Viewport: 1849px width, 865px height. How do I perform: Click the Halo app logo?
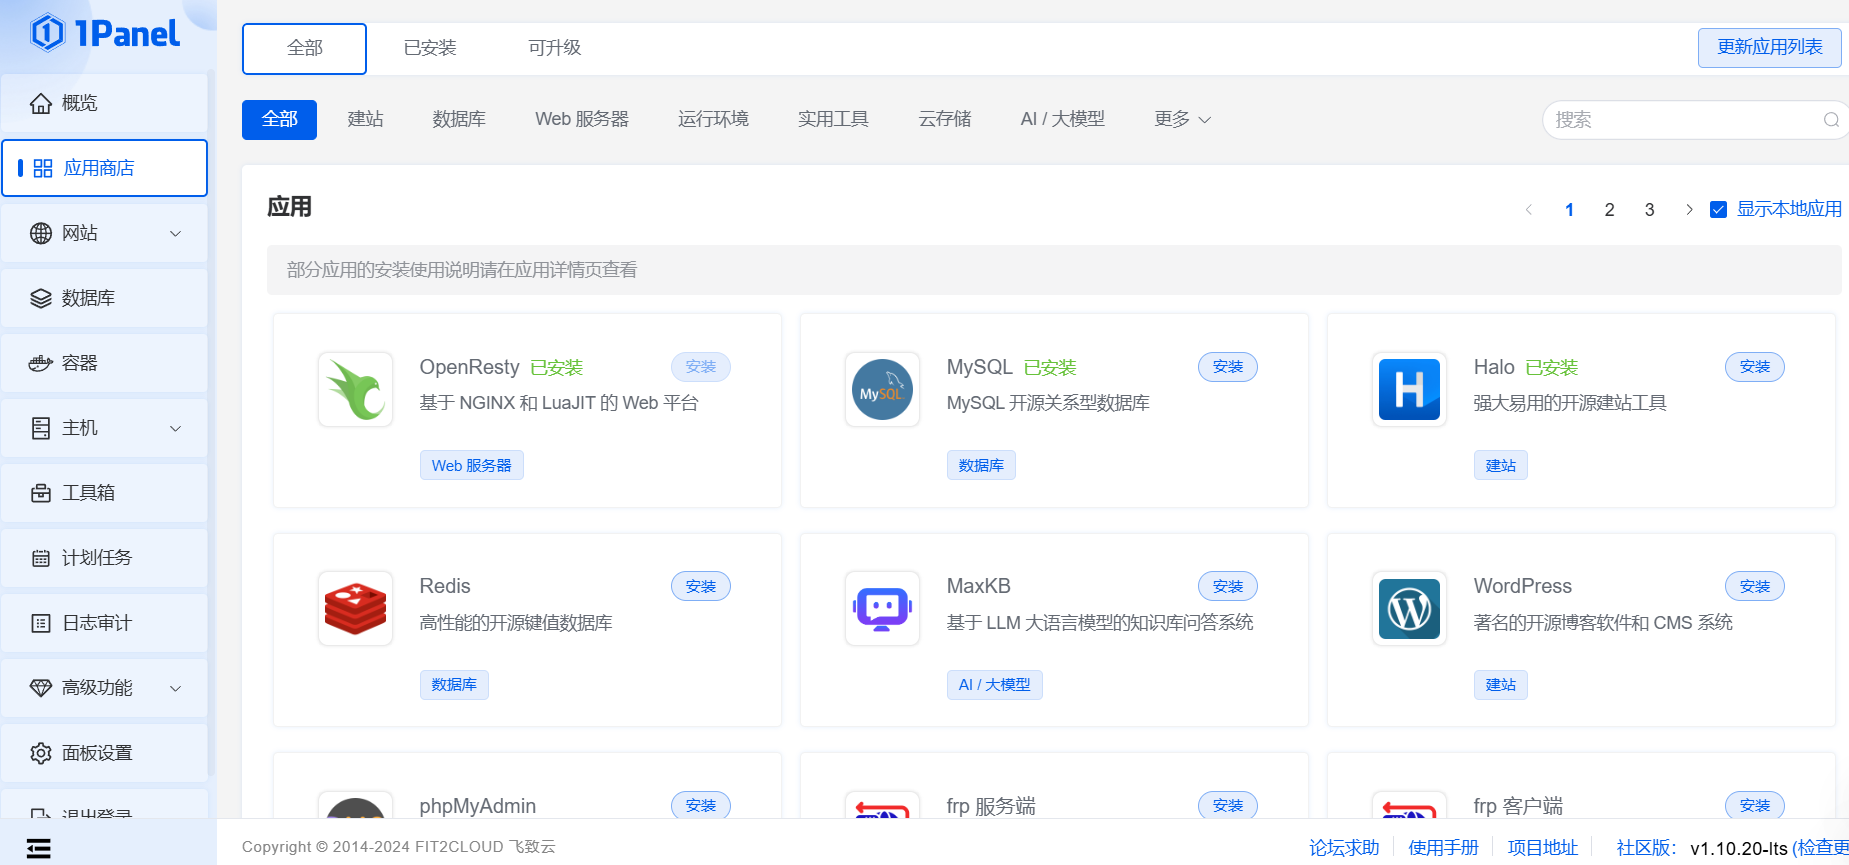[1409, 389]
